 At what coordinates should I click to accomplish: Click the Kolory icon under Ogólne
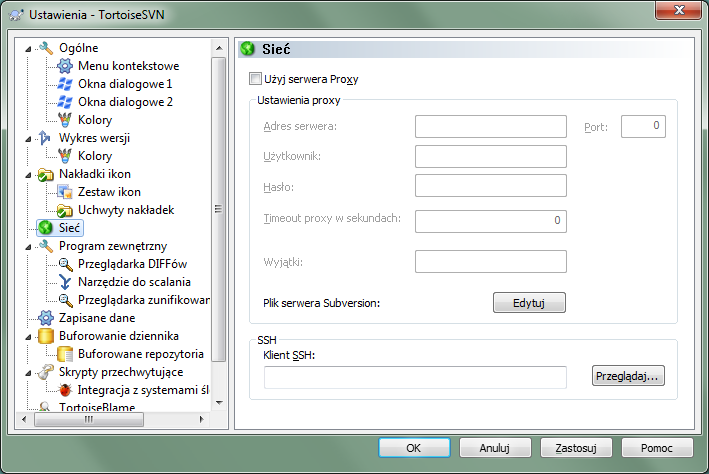click(65, 120)
